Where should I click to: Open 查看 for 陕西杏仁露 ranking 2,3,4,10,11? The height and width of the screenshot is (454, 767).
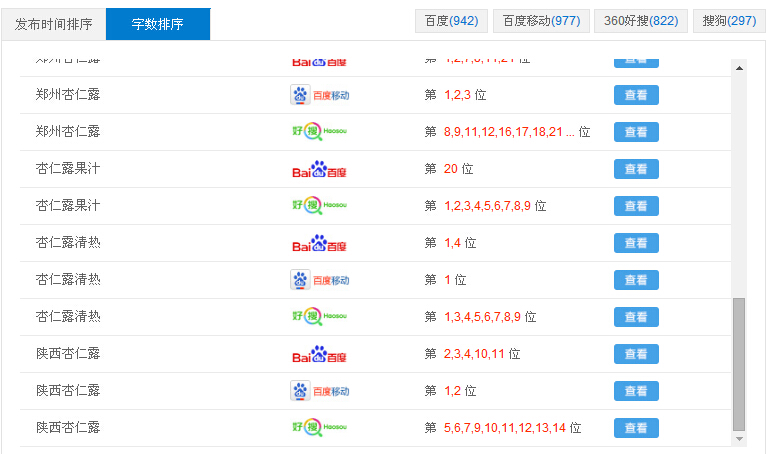click(636, 354)
